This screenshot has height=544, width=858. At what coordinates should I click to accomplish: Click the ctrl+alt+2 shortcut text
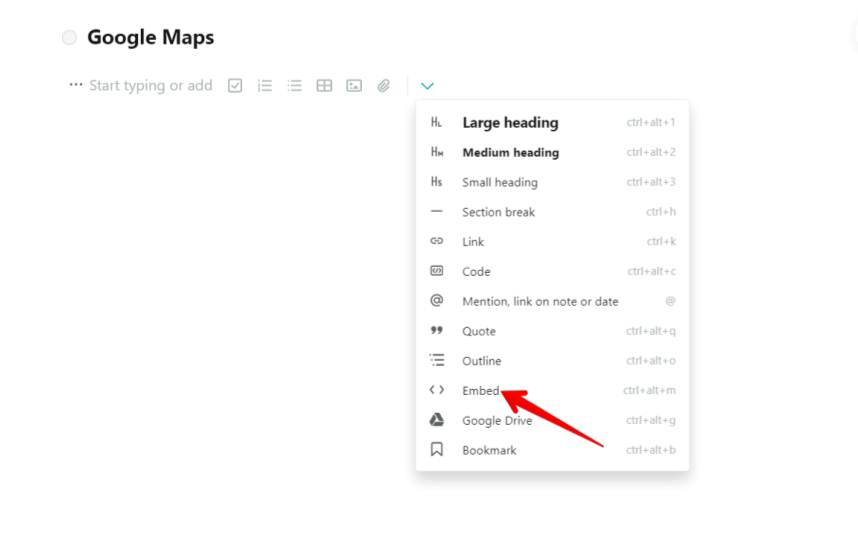tap(651, 152)
